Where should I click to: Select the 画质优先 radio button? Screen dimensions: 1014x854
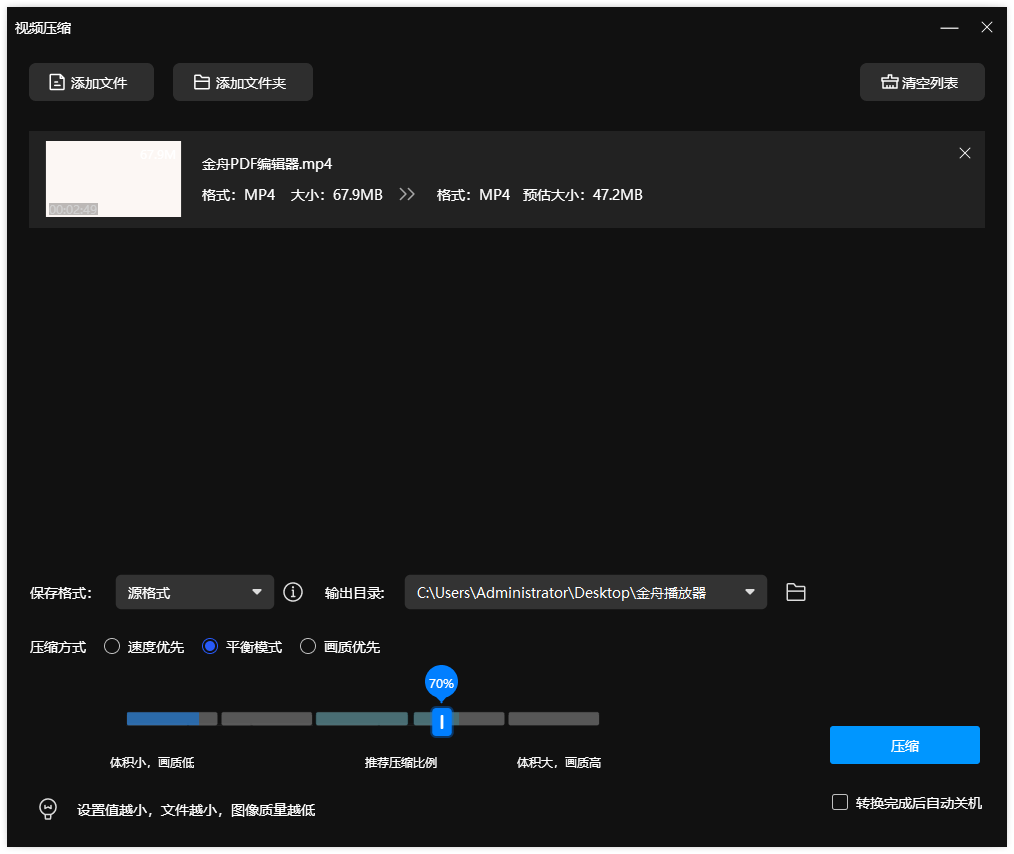[308, 646]
